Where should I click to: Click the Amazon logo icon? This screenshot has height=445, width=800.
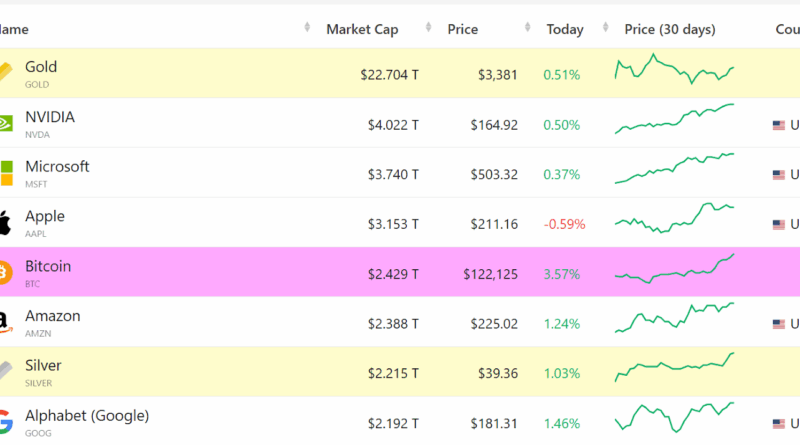click(x=4, y=322)
